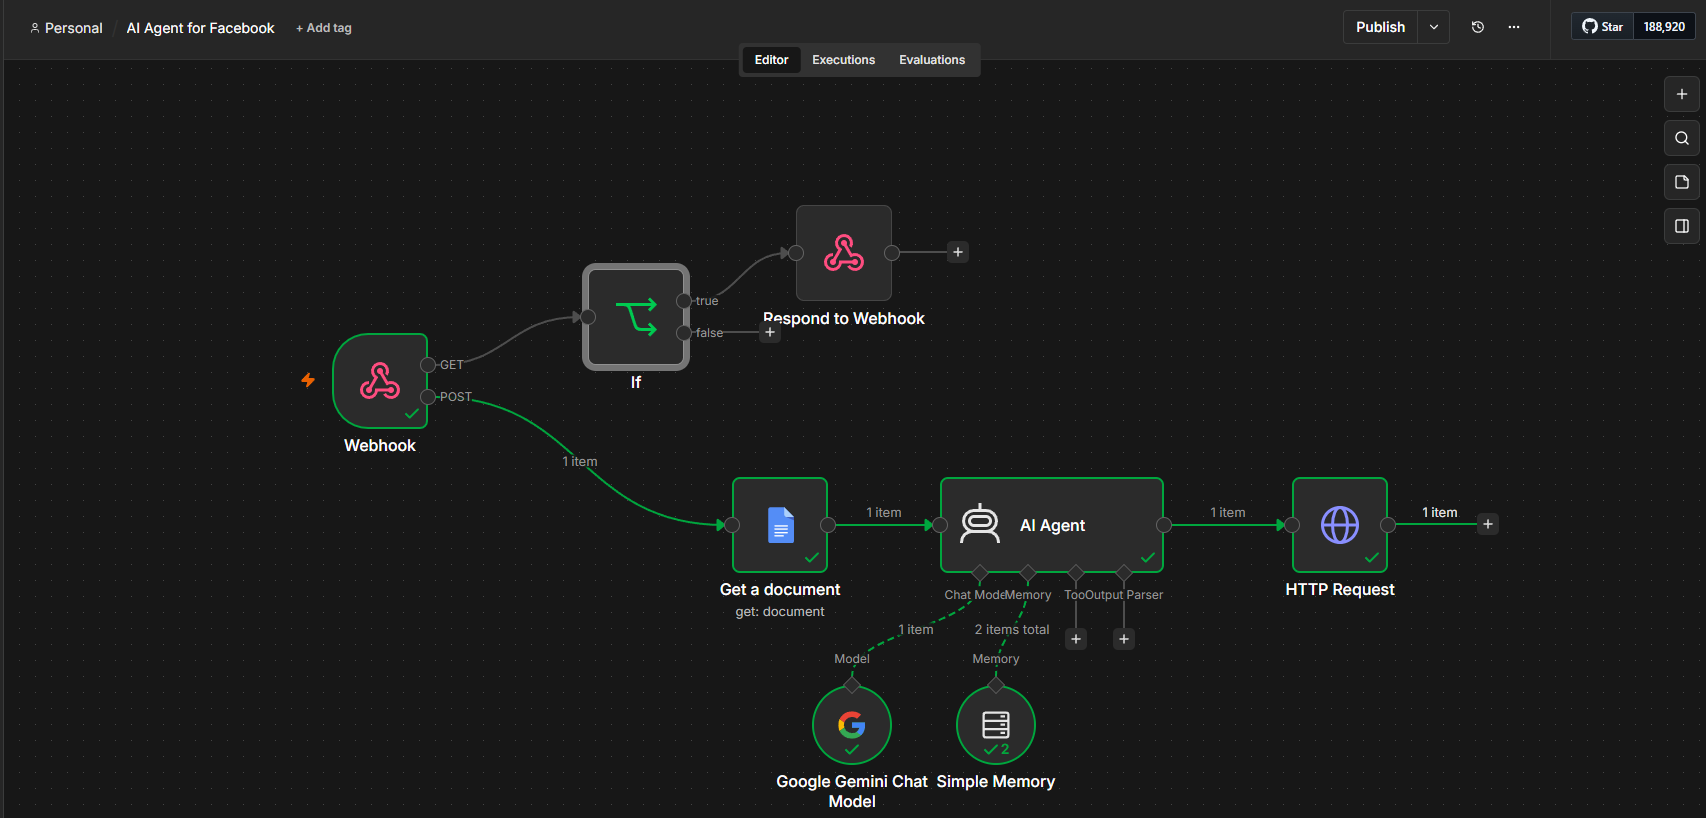Viewport: 1706px width, 818px height.
Task: Open workflow history clock icon
Action: pyautogui.click(x=1478, y=27)
